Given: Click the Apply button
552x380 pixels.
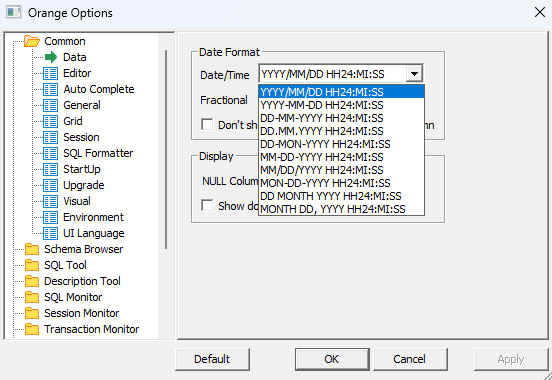Looking at the screenshot, I should click(x=511, y=359).
